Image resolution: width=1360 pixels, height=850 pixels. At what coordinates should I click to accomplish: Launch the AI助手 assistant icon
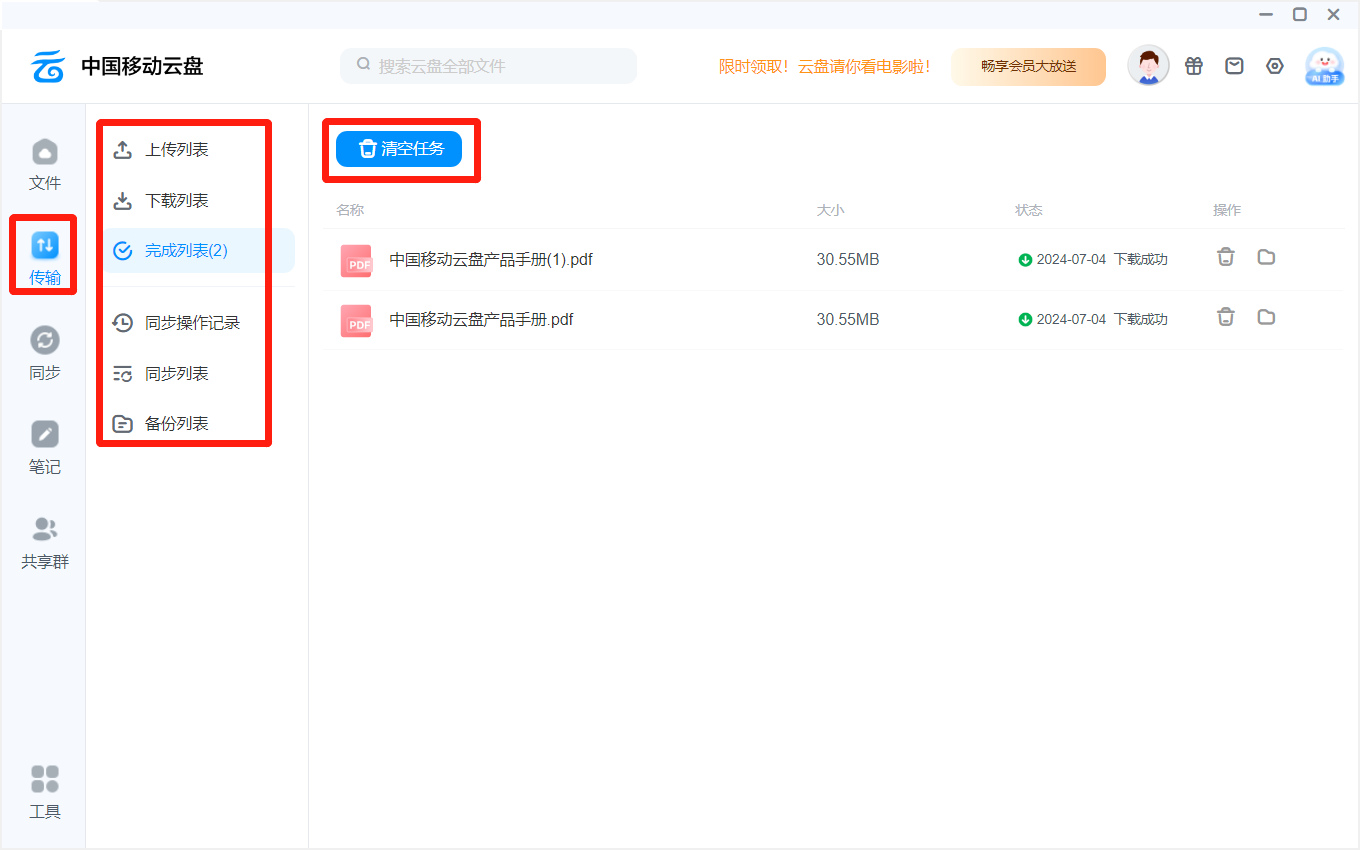coord(1325,66)
